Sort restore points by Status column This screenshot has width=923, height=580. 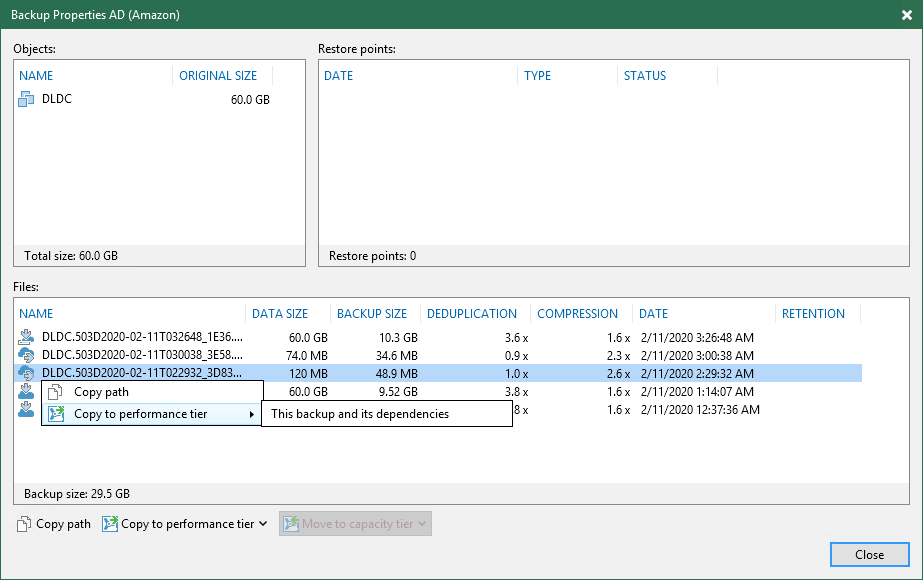pos(645,76)
